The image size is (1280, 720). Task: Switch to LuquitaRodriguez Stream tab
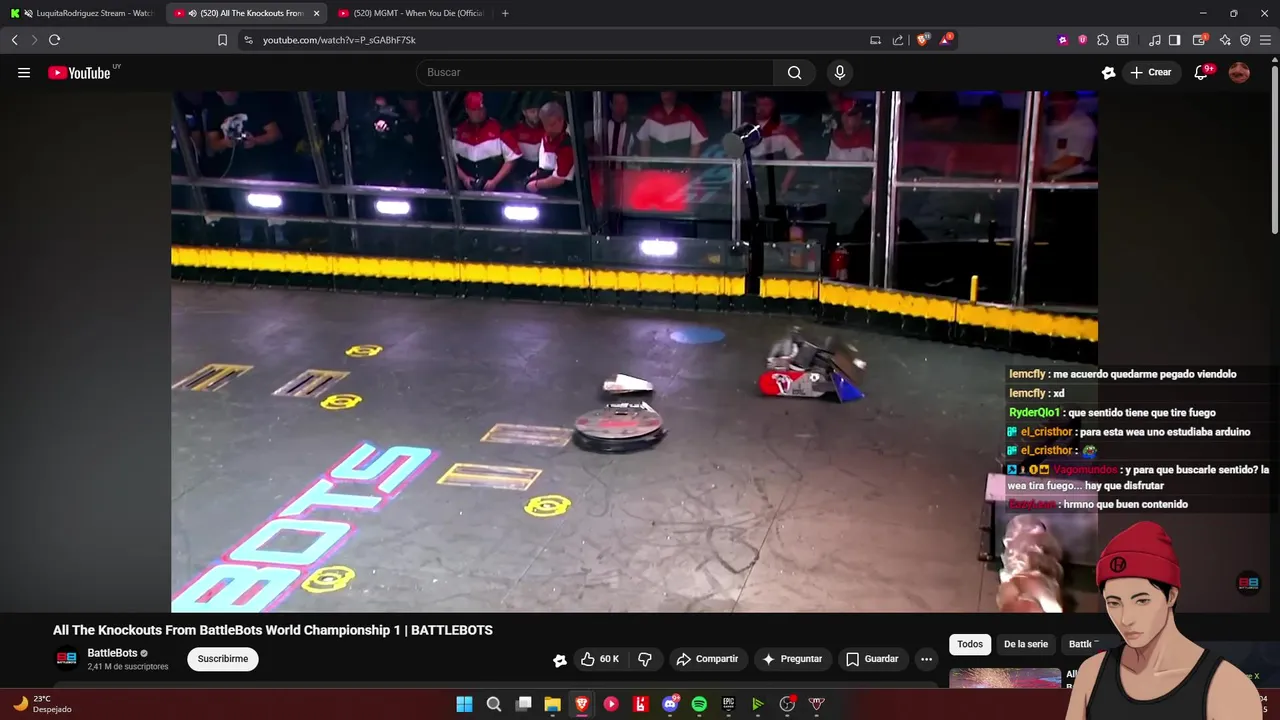(82, 13)
